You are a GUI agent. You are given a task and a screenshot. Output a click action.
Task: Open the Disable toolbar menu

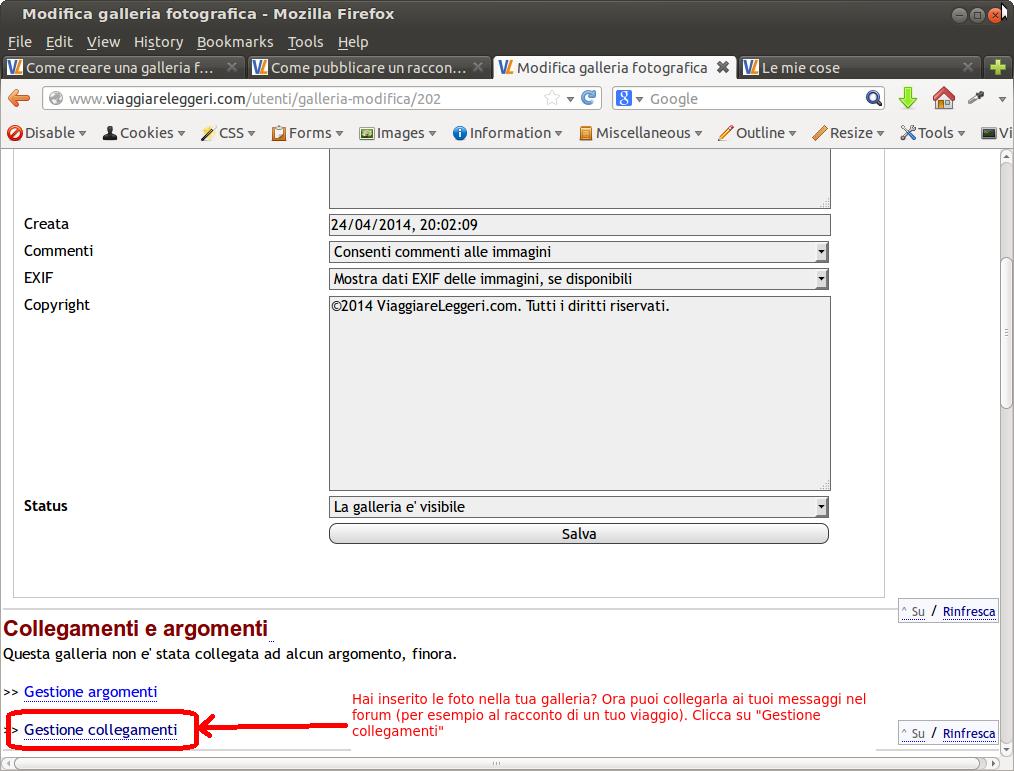click(47, 133)
